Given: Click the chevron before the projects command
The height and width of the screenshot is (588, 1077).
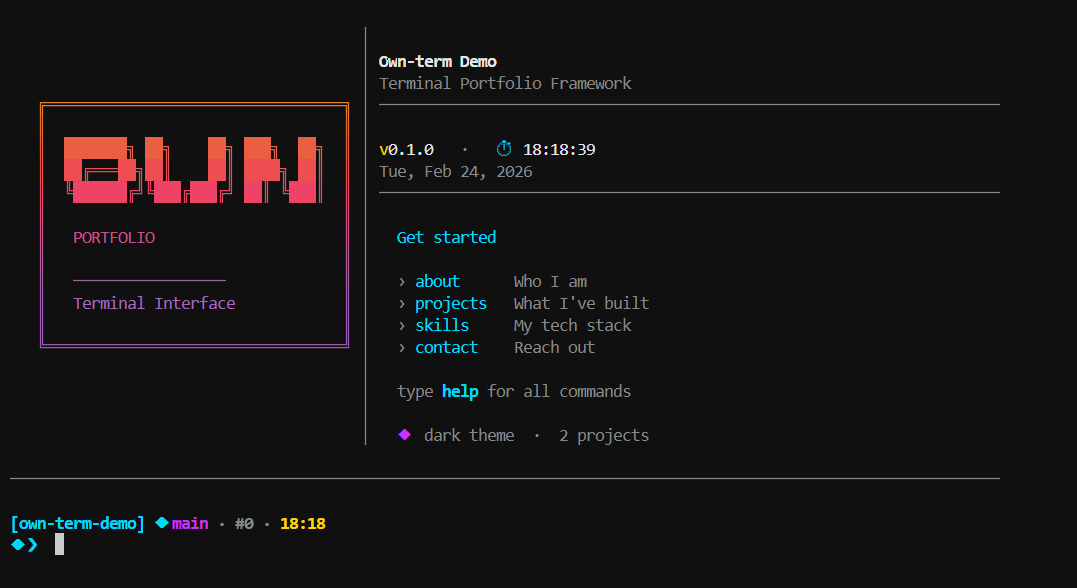Looking at the screenshot, I should click(401, 303).
